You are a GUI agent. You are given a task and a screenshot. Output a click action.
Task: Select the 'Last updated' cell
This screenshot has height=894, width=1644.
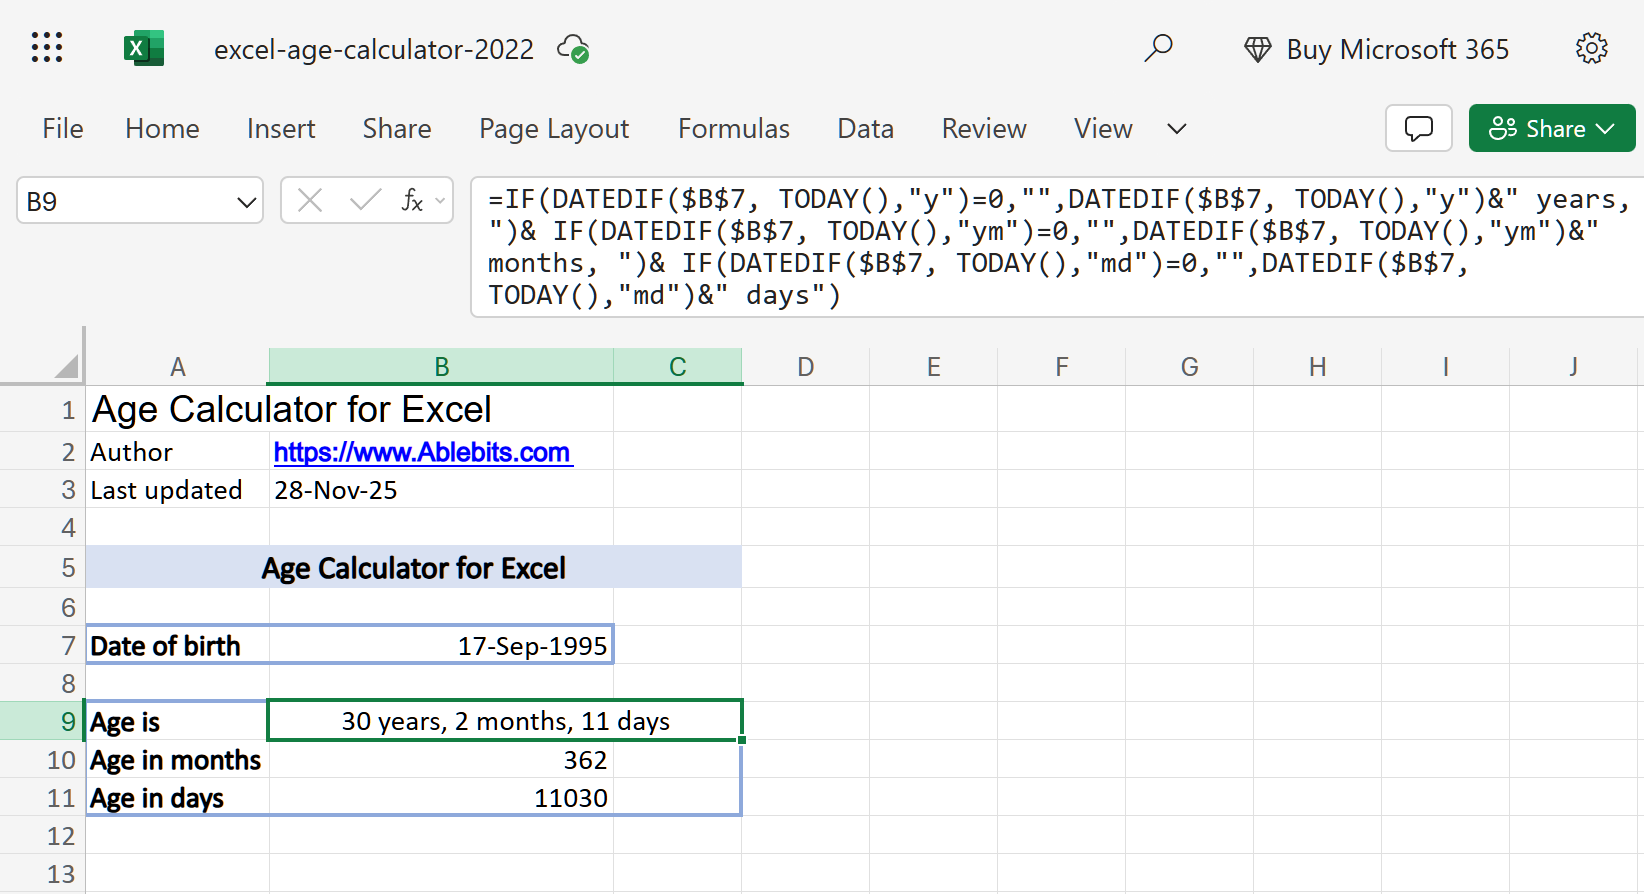pyautogui.click(x=177, y=490)
